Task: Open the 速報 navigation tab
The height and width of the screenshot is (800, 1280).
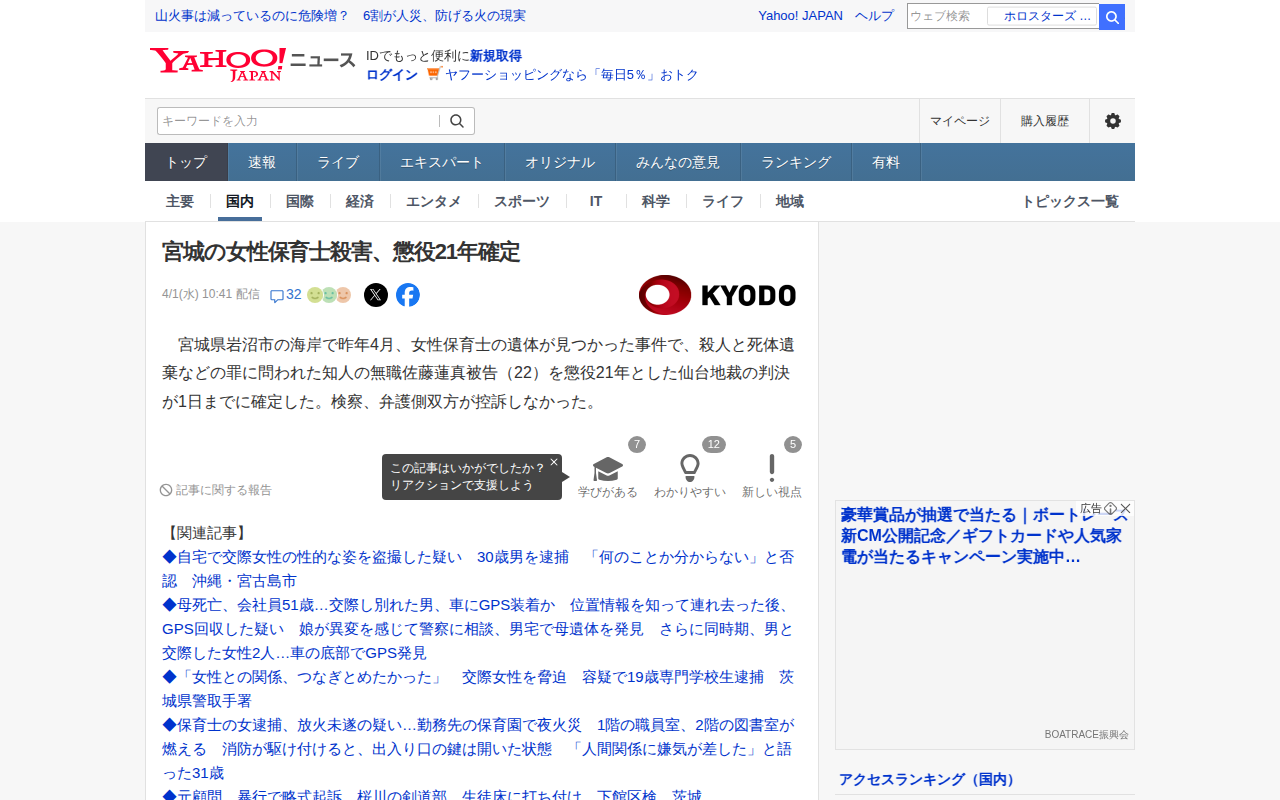Action: [262, 162]
